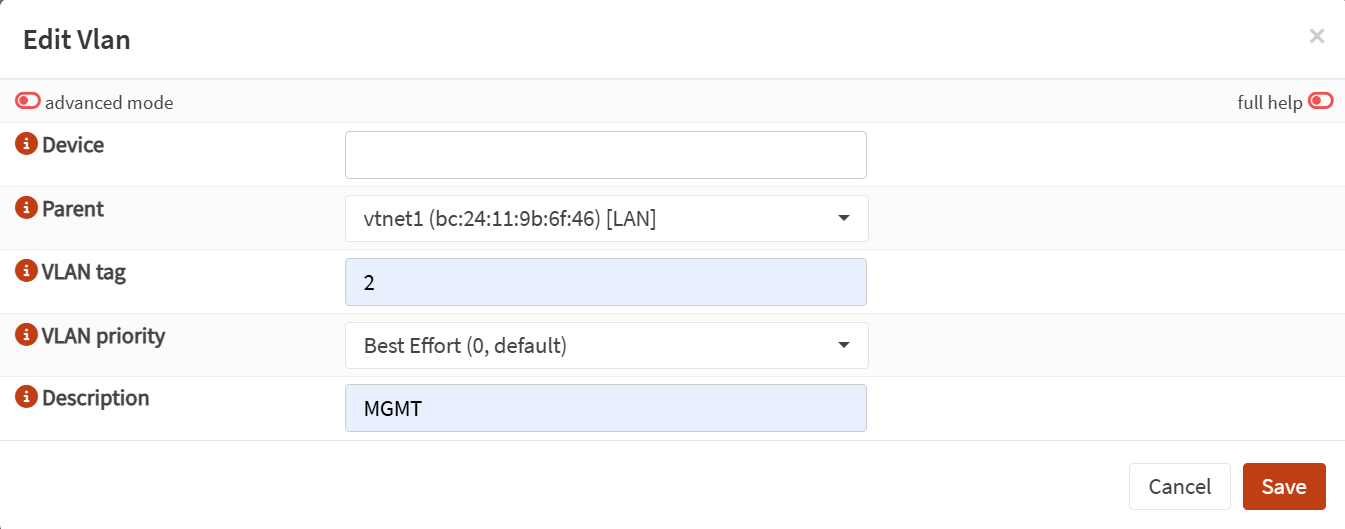Click the caret arrow on vtnet1 selector
The image size is (1345, 529).
click(844, 218)
